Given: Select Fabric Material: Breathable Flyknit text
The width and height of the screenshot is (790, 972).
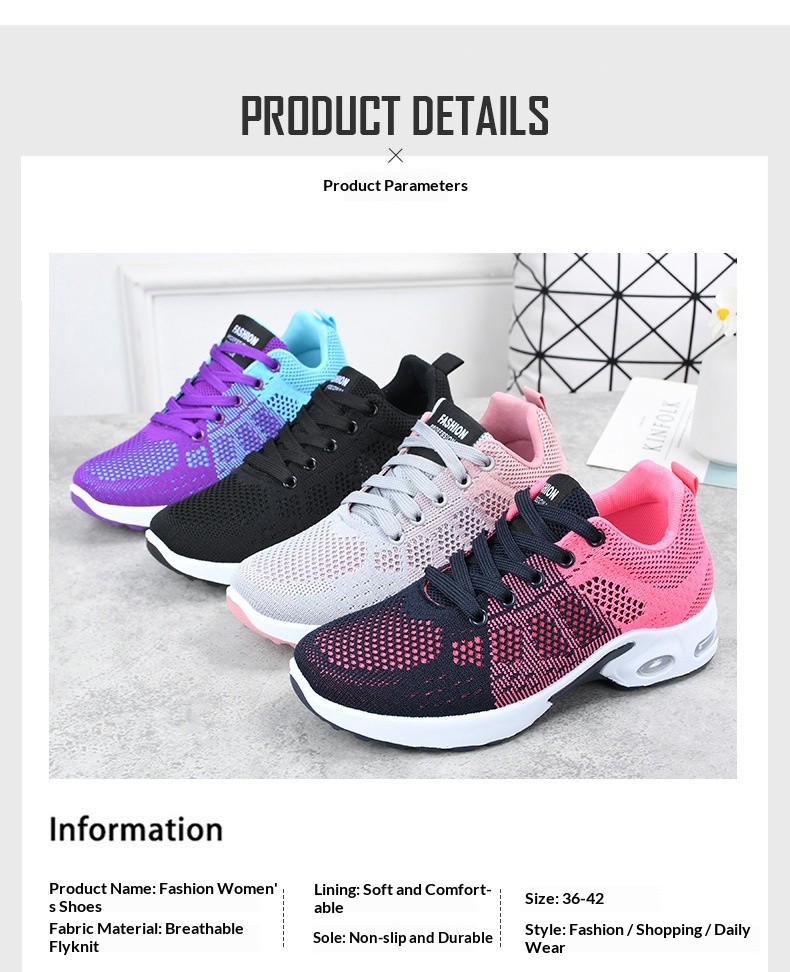Looking at the screenshot, I should pyautogui.click(x=146, y=937).
